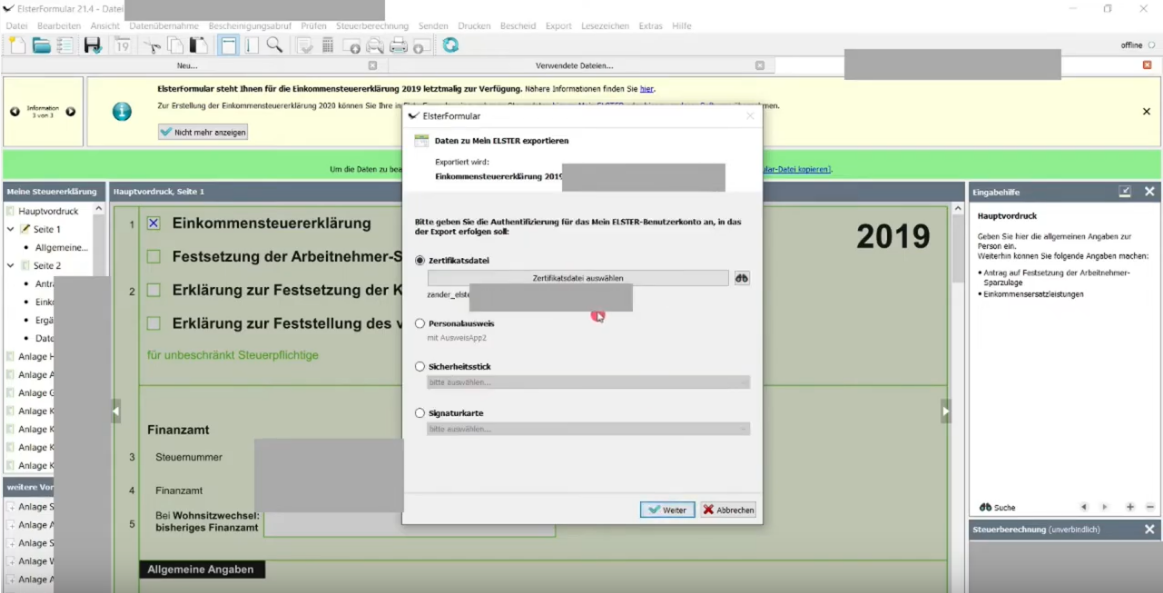Collapse the Seite 1 tree node
The height and width of the screenshot is (593, 1163).
tap(11, 229)
